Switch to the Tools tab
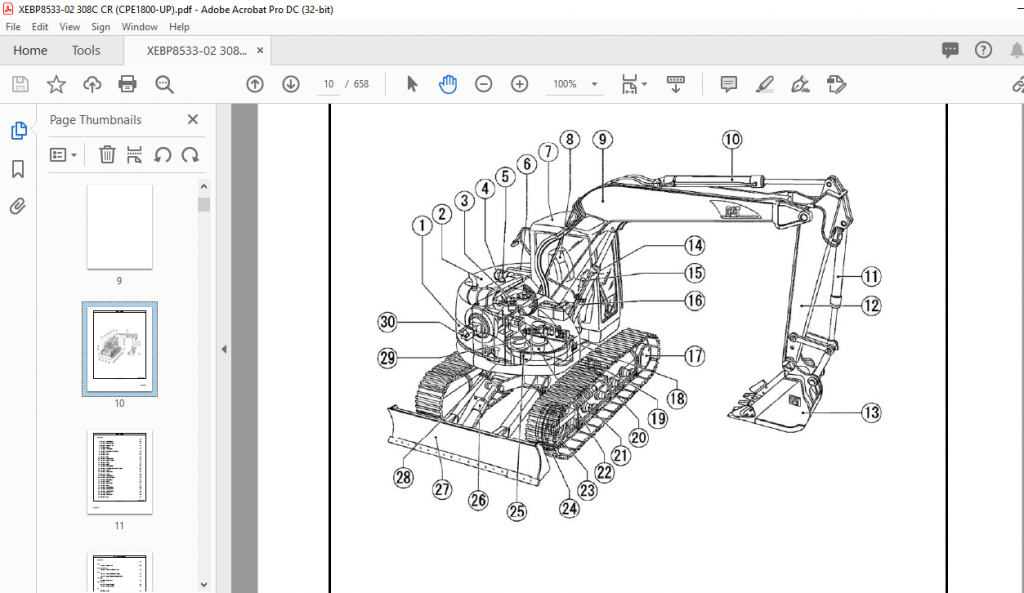The image size is (1024, 593). 86,50
